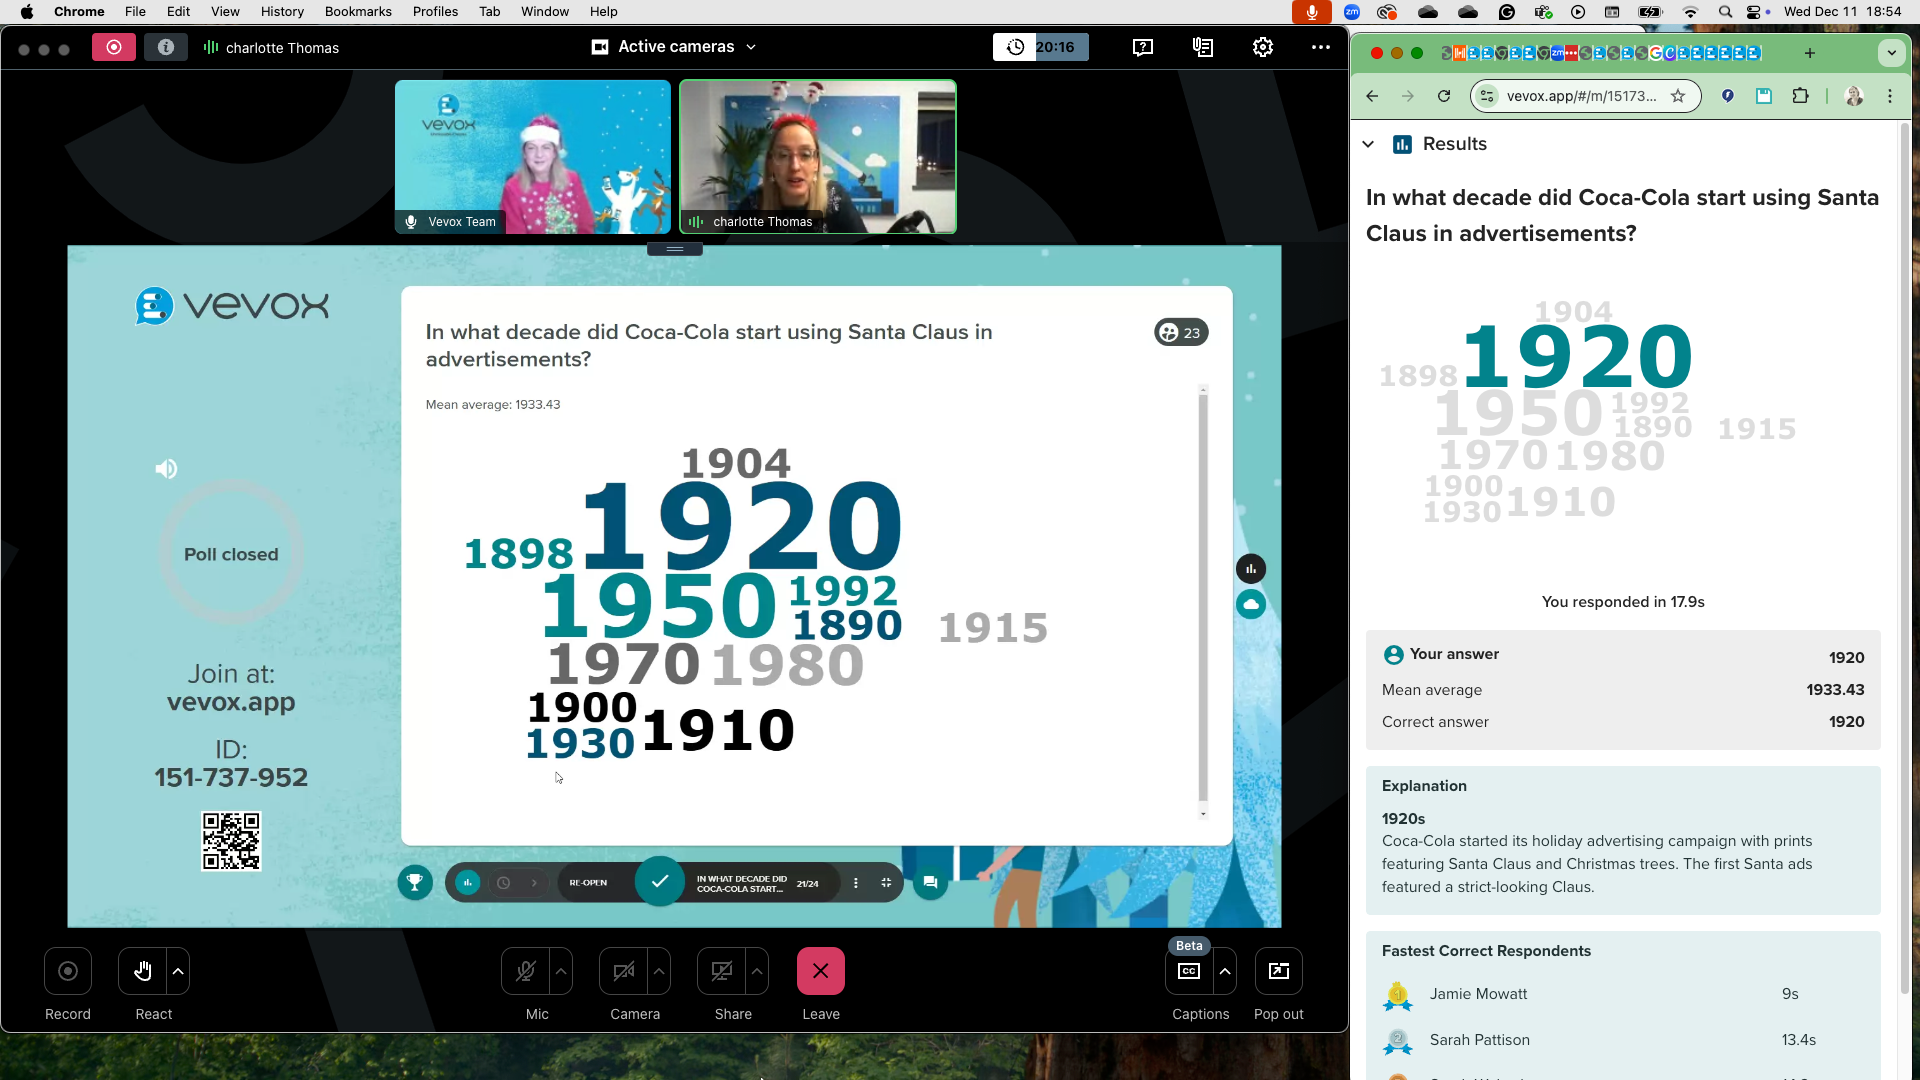Open meeting settings gear icon
Viewport: 1920px width, 1080px height.
tap(1263, 47)
